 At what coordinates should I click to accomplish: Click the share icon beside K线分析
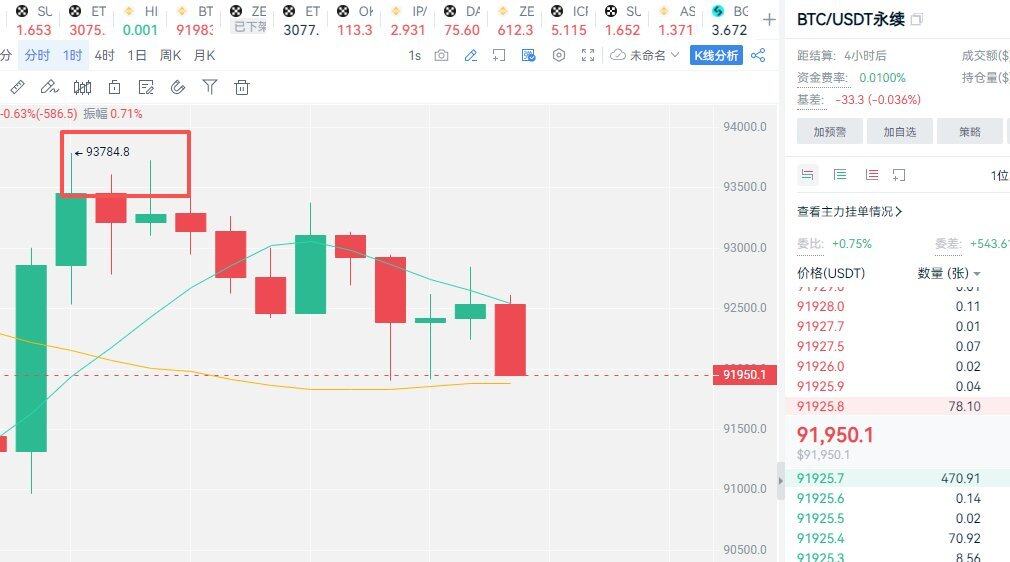coord(758,56)
